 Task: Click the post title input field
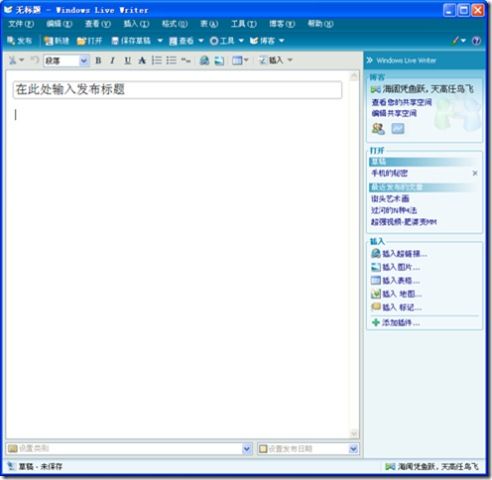point(177,90)
